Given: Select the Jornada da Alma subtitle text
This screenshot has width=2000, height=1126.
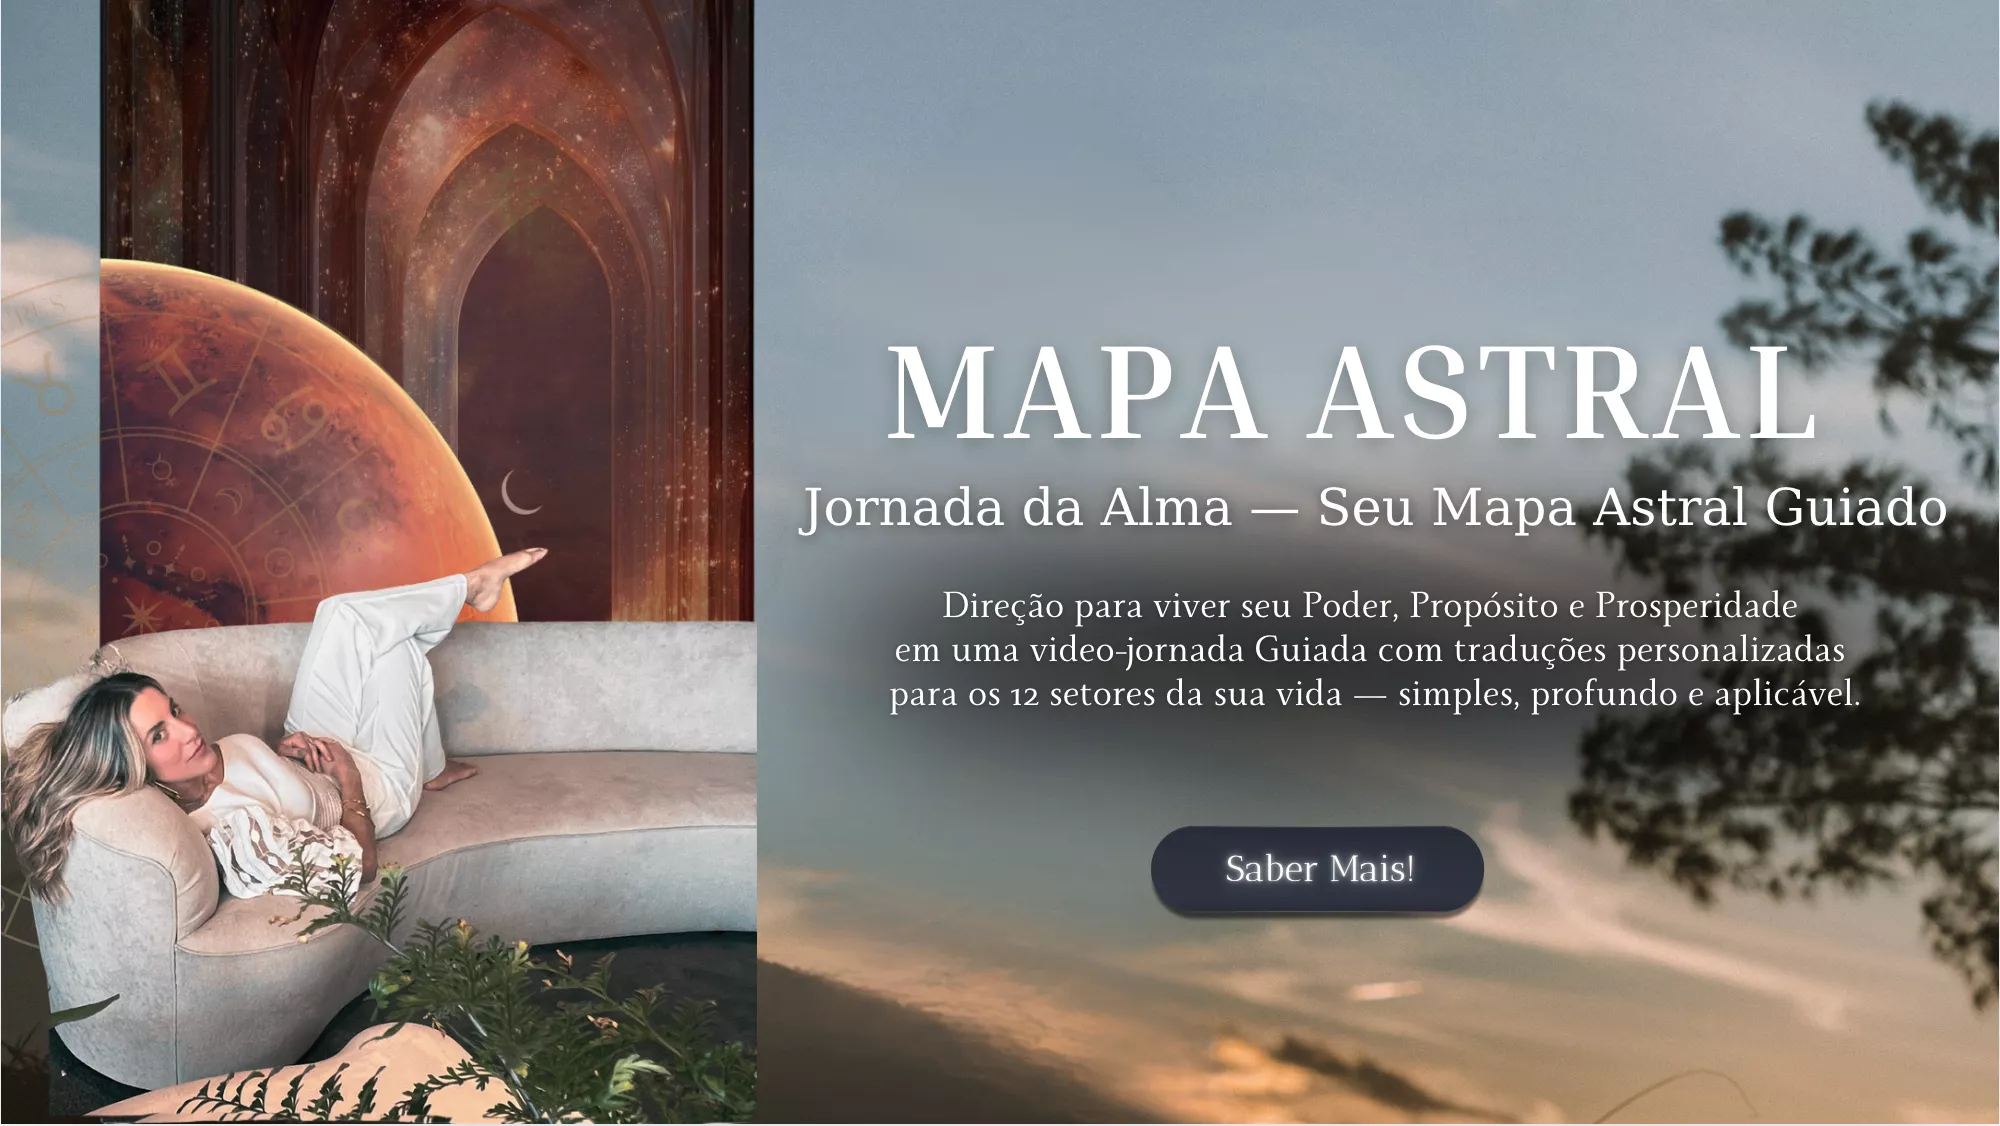Looking at the screenshot, I should pos(1374,507).
